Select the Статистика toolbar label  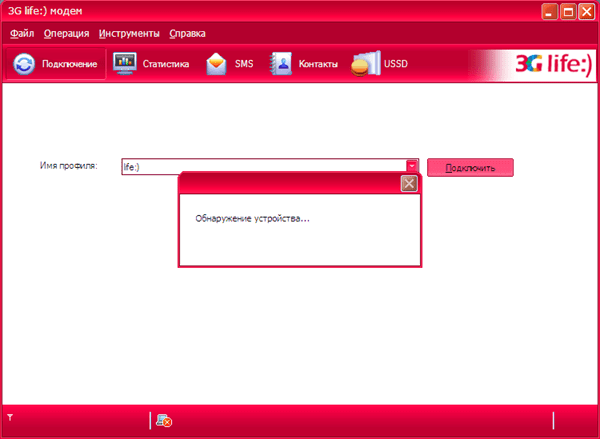(166, 64)
